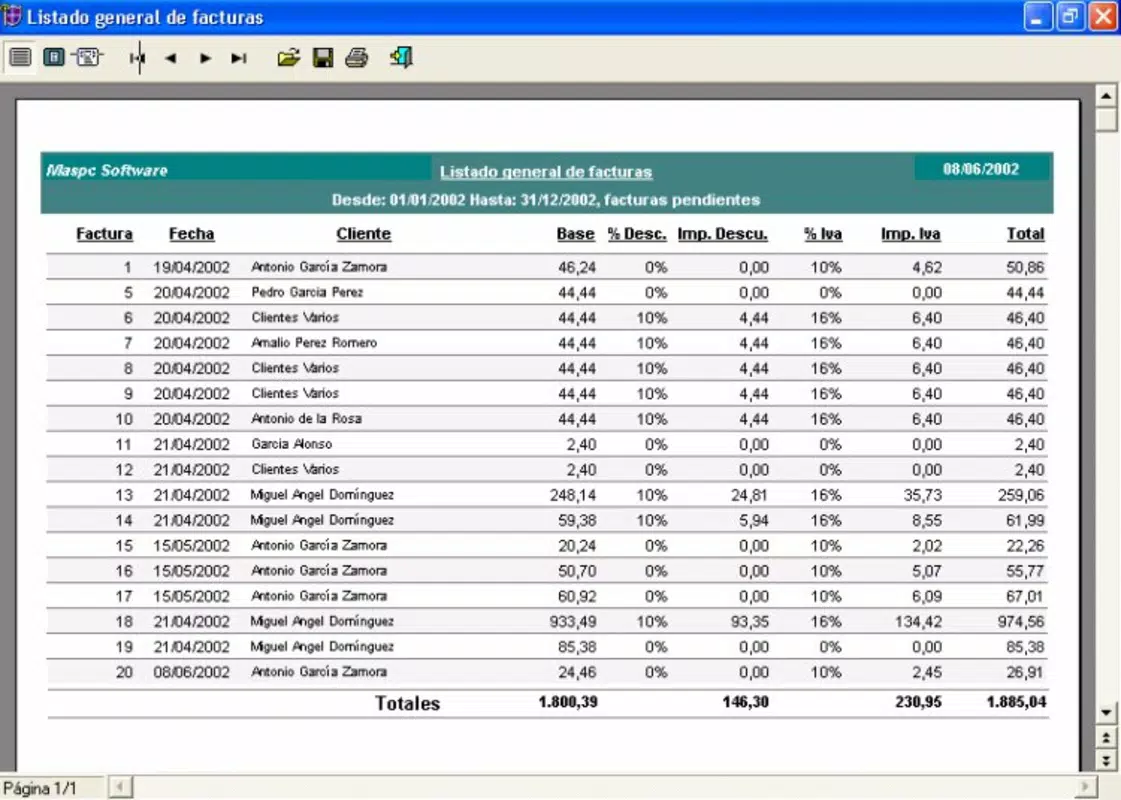The image size is (1121, 800).
Task: Click client 'Garcia Alonso'
Action: click(x=291, y=444)
